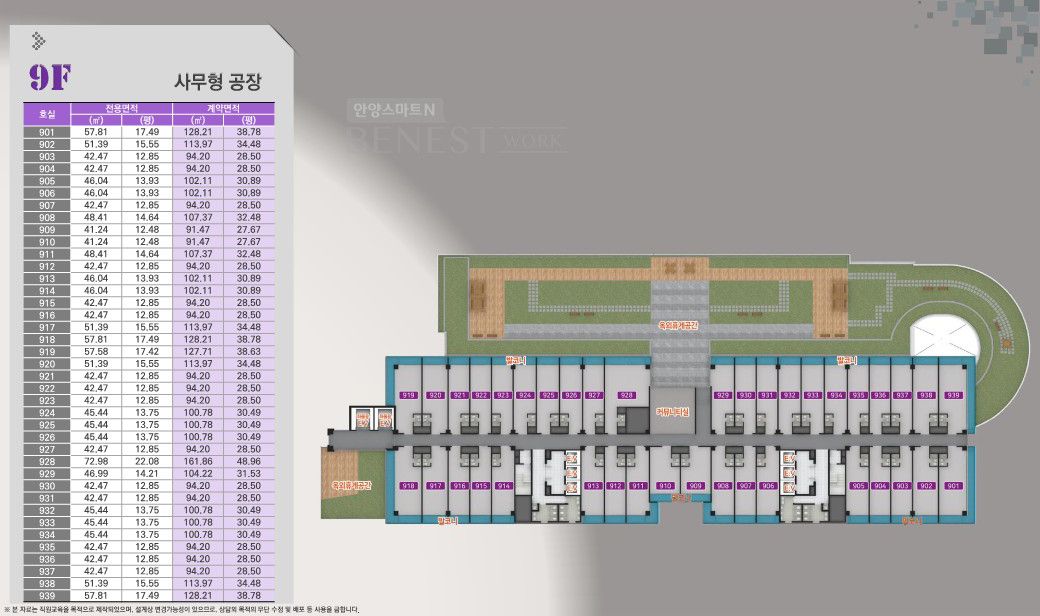Click the 옥외휴게공간 label on the rooftop garden

(x=681, y=325)
